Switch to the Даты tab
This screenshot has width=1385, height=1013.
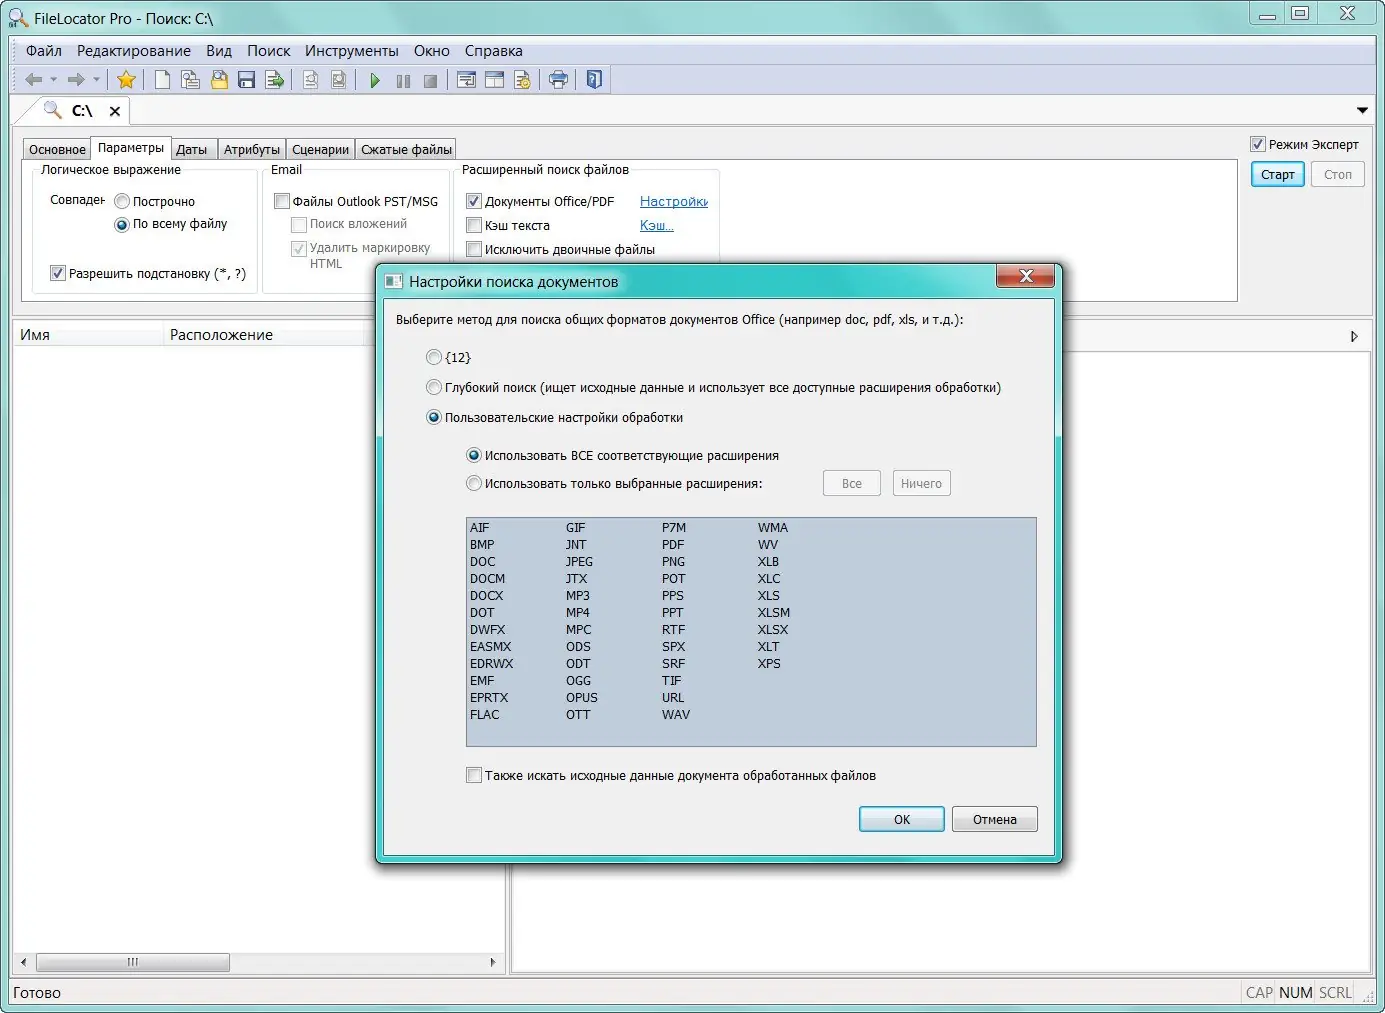pyautogui.click(x=192, y=149)
